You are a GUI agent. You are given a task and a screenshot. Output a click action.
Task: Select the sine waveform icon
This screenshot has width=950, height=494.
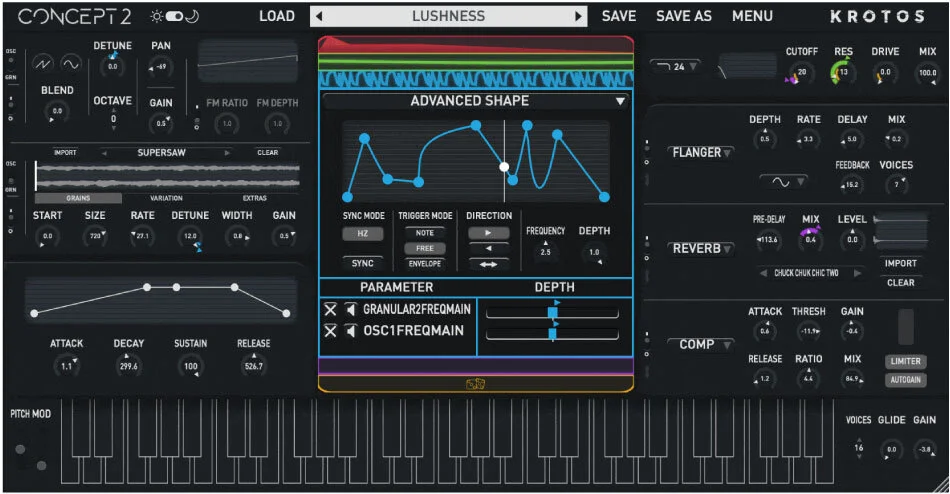click(x=71, y=64)
